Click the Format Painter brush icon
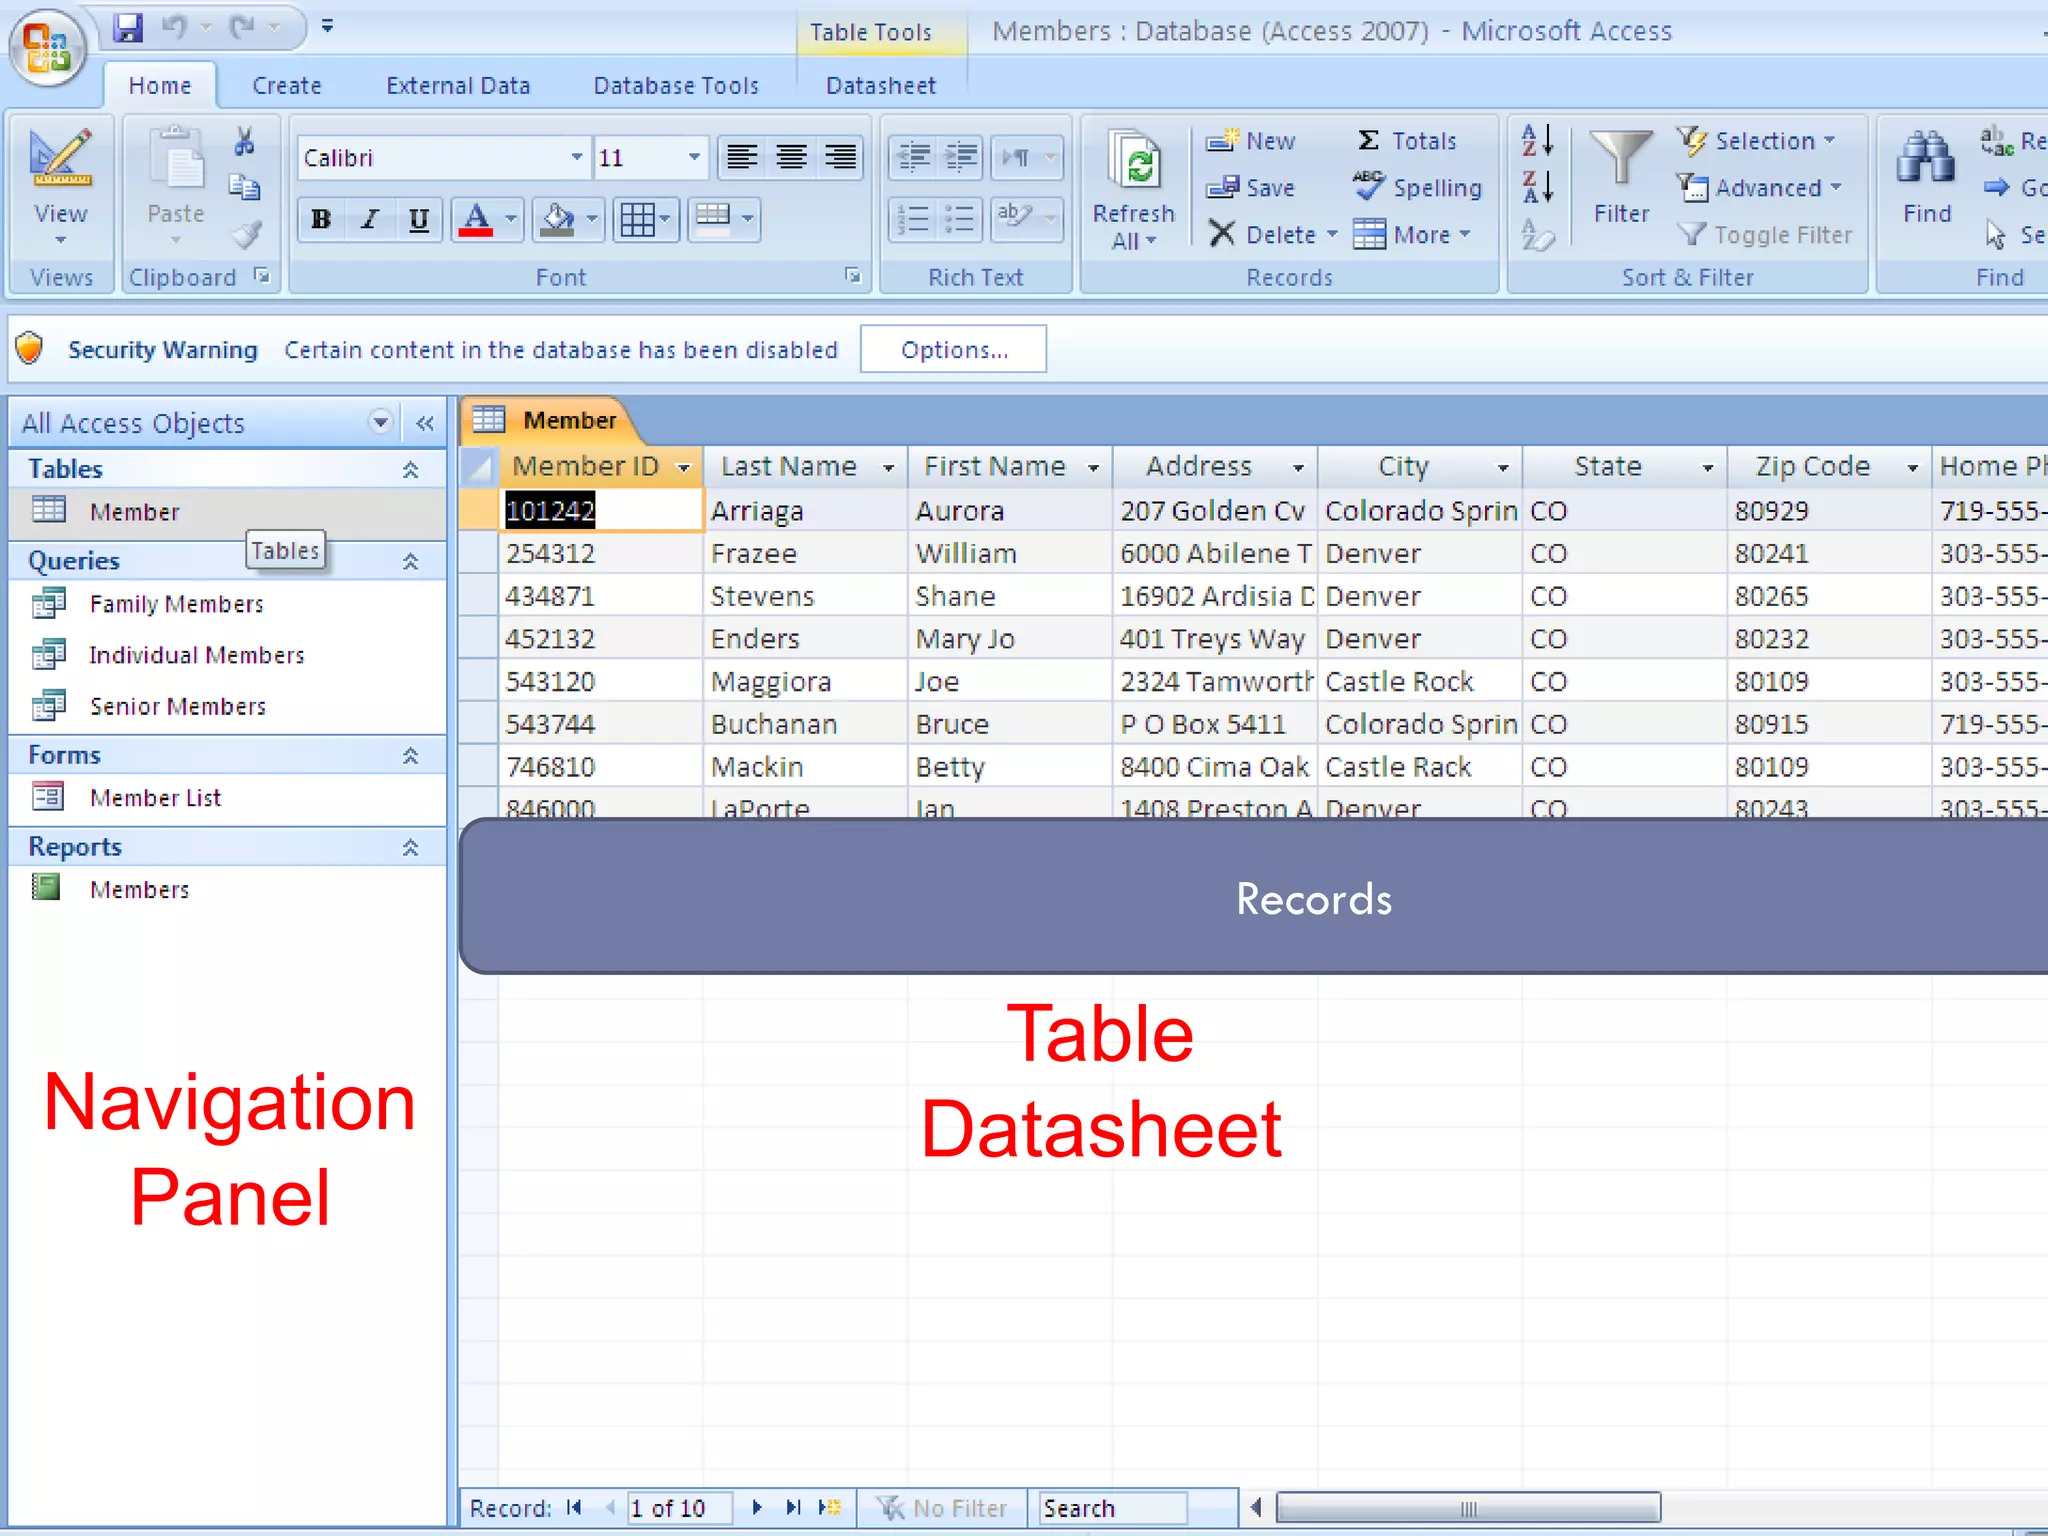The height and width of the screenshot is (1536, 2048). click(246, 235)
